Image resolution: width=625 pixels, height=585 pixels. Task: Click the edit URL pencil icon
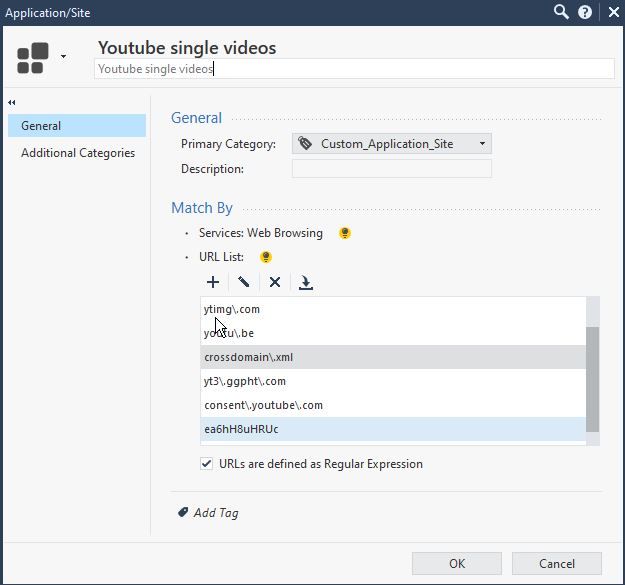coord(244,283)
